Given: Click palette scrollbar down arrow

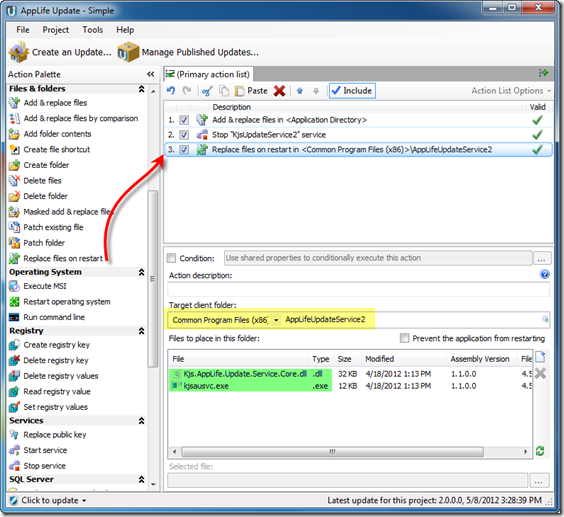Looking at the screenshot, I should pyautogui.click(x=153, y=485).
